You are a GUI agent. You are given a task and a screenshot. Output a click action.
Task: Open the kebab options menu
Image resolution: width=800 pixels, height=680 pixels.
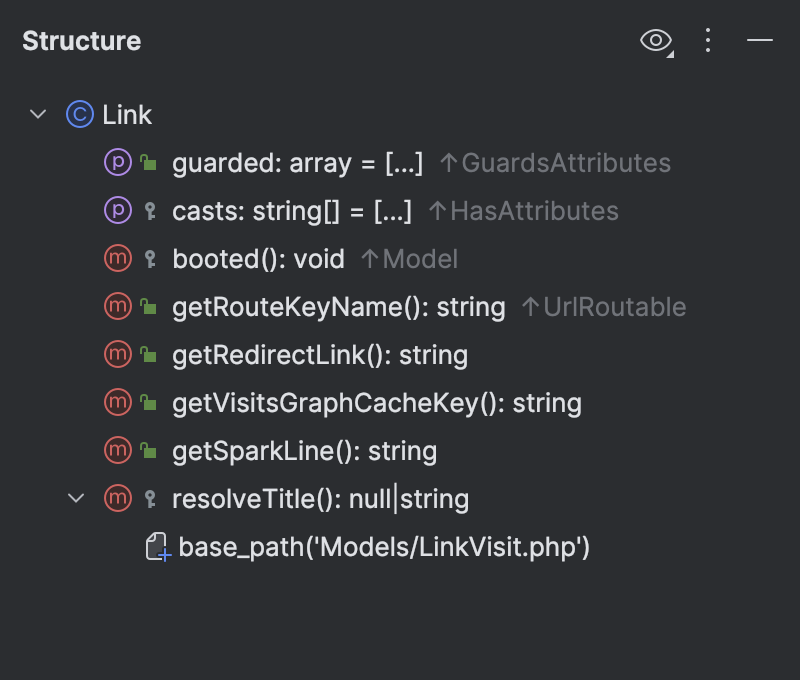[708, 41]
